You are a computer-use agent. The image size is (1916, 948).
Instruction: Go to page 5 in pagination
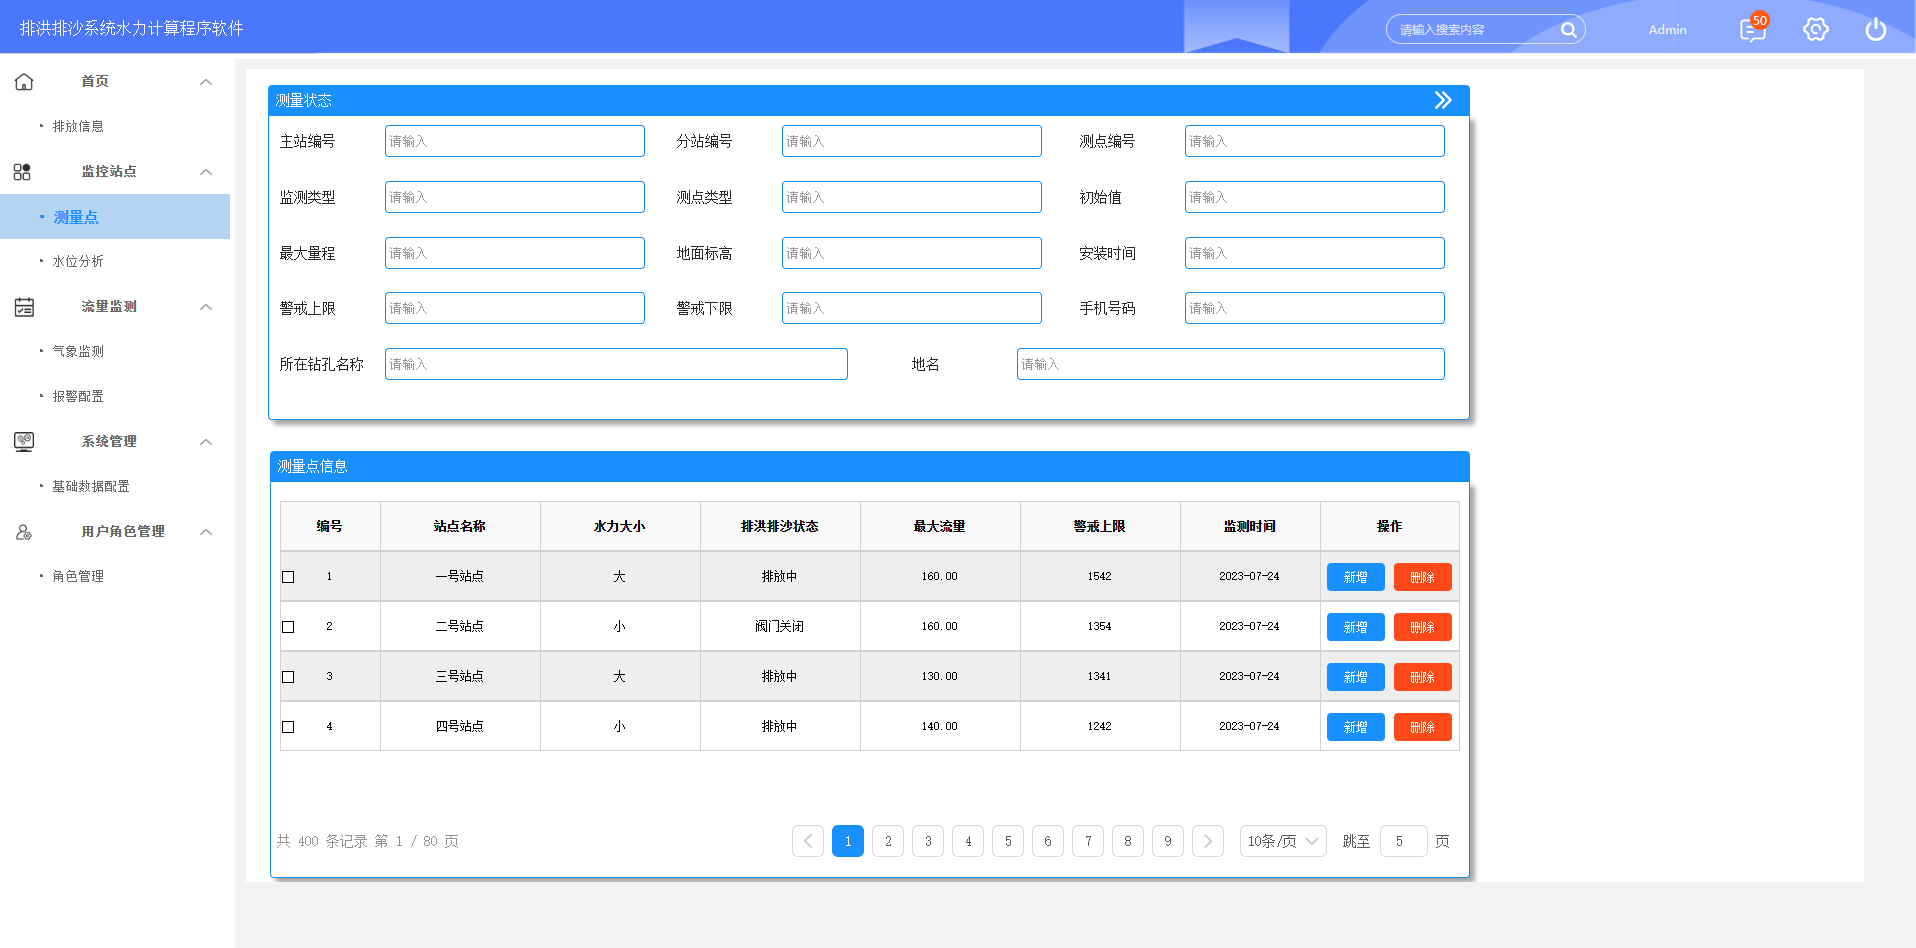1008,841
